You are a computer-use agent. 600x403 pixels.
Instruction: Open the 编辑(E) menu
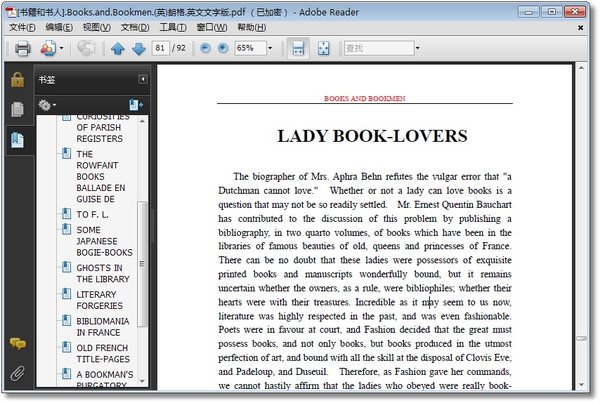click(x=59, y=27)
